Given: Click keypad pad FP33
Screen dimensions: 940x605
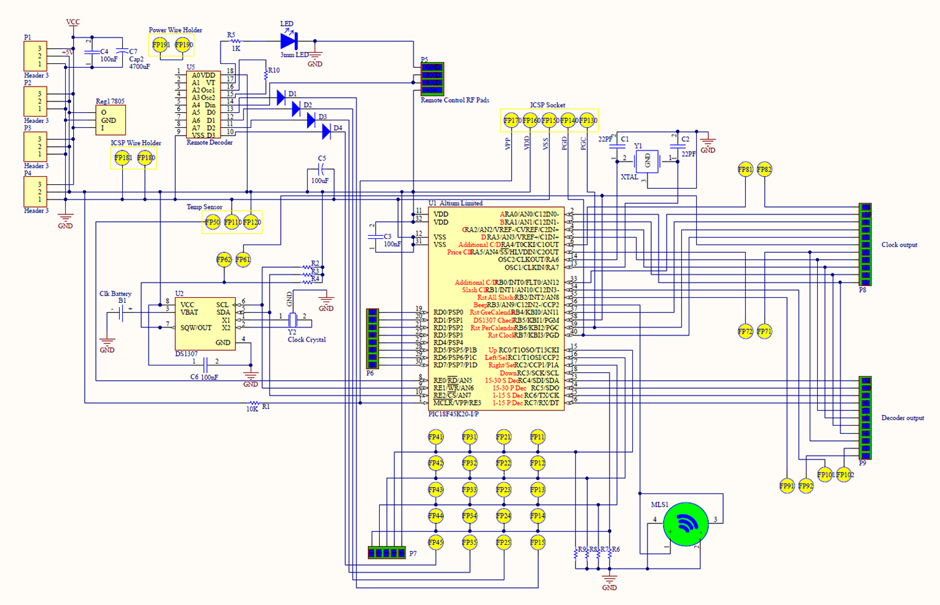Looking at the screenshot, I should [x=470, y=490].
